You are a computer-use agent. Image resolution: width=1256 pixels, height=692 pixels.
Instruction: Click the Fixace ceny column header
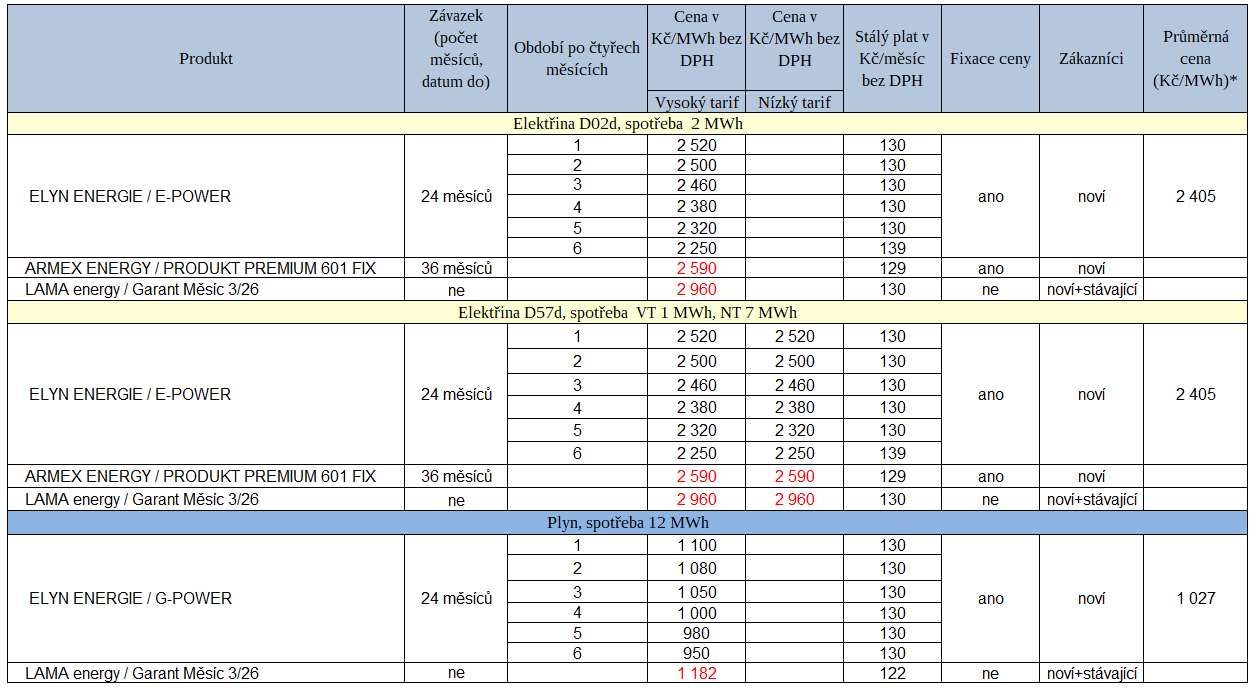[x=990, y=59]
